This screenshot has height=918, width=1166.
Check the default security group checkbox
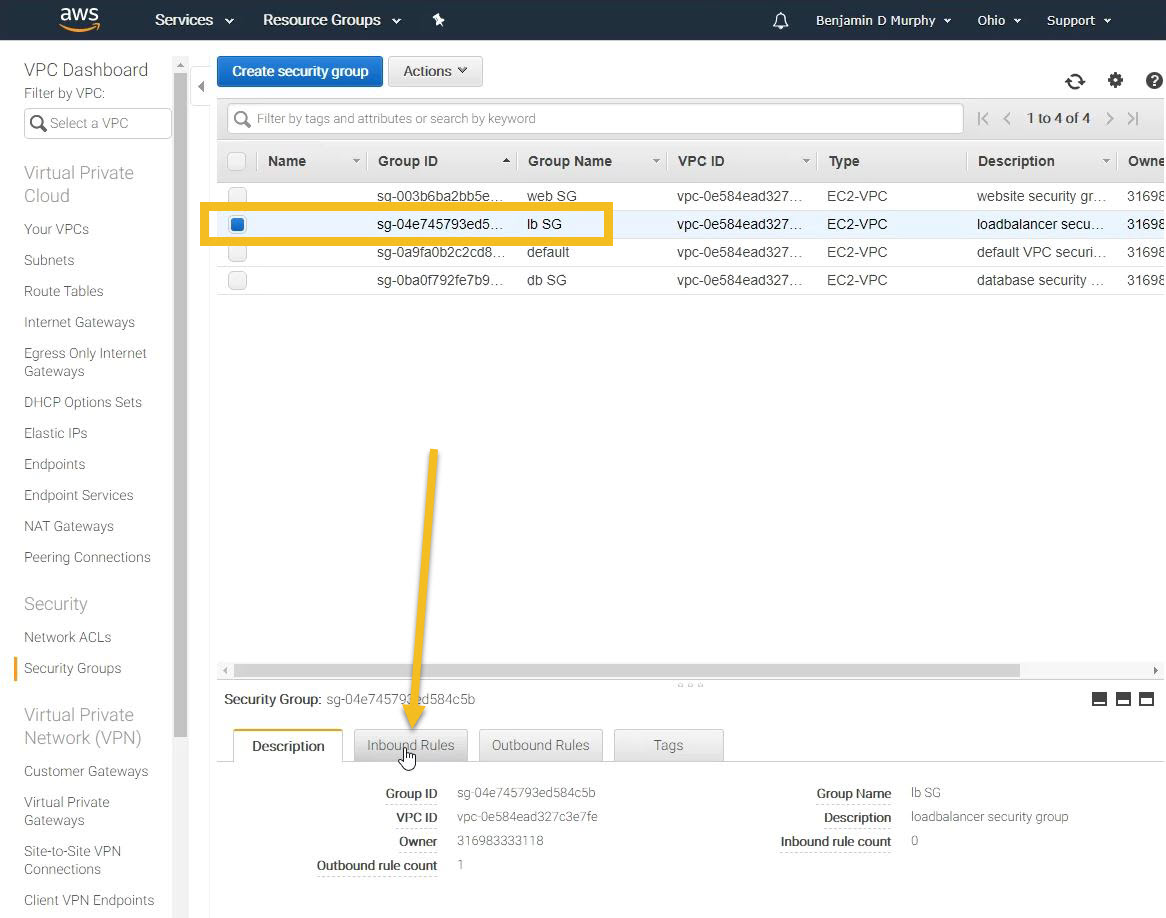click(237, 252)
